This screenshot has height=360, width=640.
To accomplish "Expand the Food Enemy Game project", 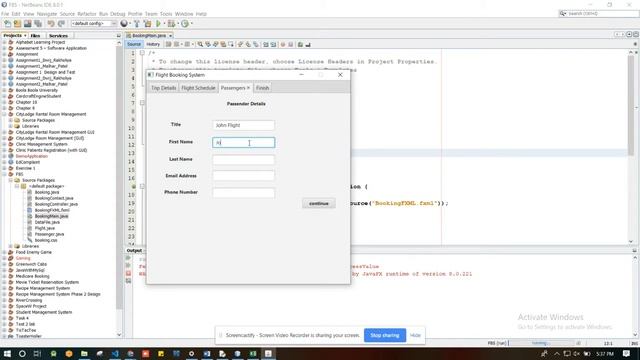I will (x=4, y=252).
